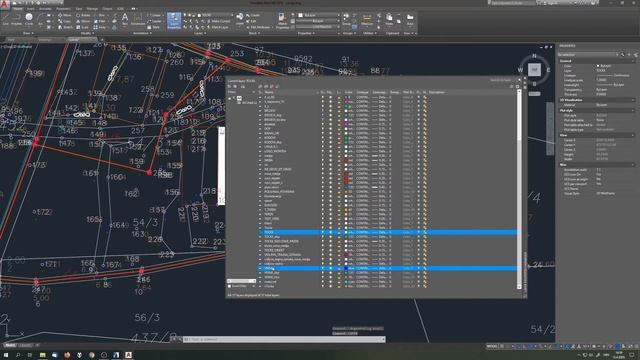640x360 pixels.
Task: Open color swatch of KOSOVI layer
Action: pyautogui.click(x=346, y=138)
